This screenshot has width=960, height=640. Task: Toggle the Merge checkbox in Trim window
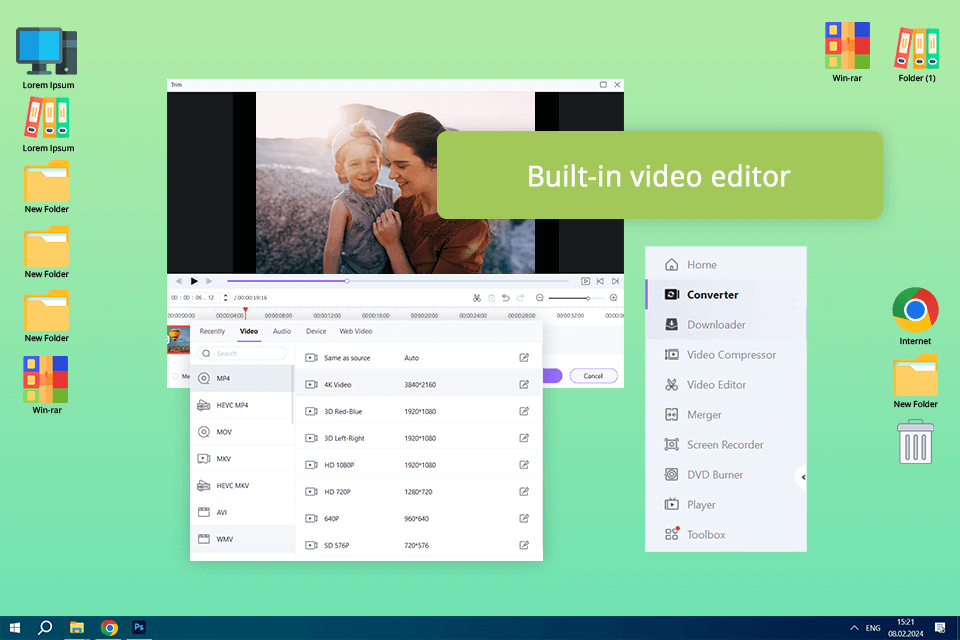point(175,376)
